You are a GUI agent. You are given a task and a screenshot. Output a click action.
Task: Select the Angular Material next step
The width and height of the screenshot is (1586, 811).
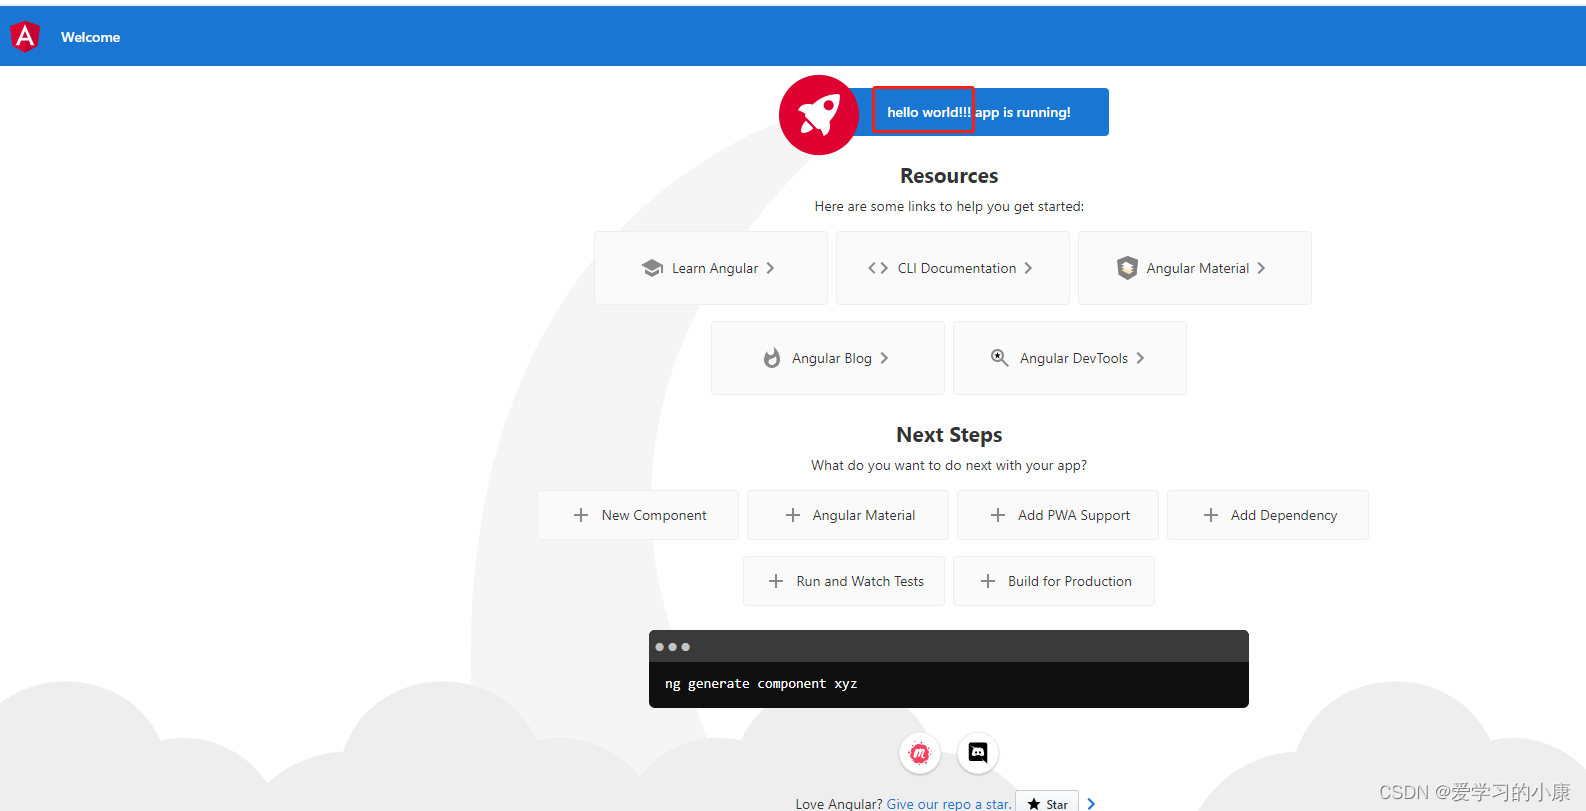pos(848,515)
